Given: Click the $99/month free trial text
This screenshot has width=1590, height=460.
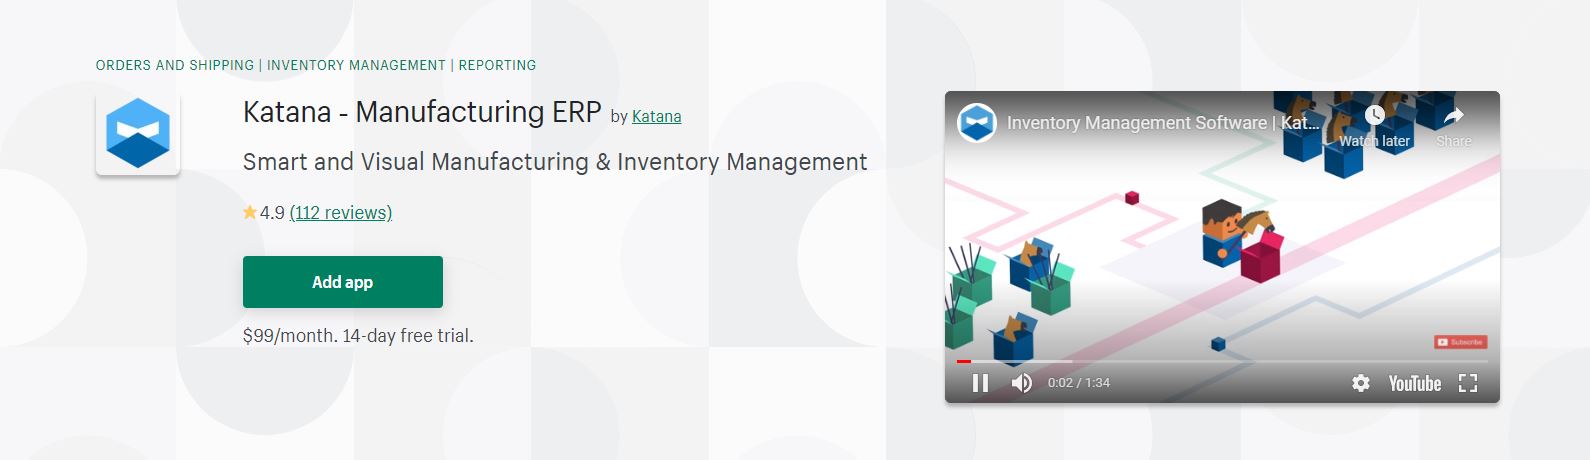Looking at the screenshot, I should pos(358,336).
